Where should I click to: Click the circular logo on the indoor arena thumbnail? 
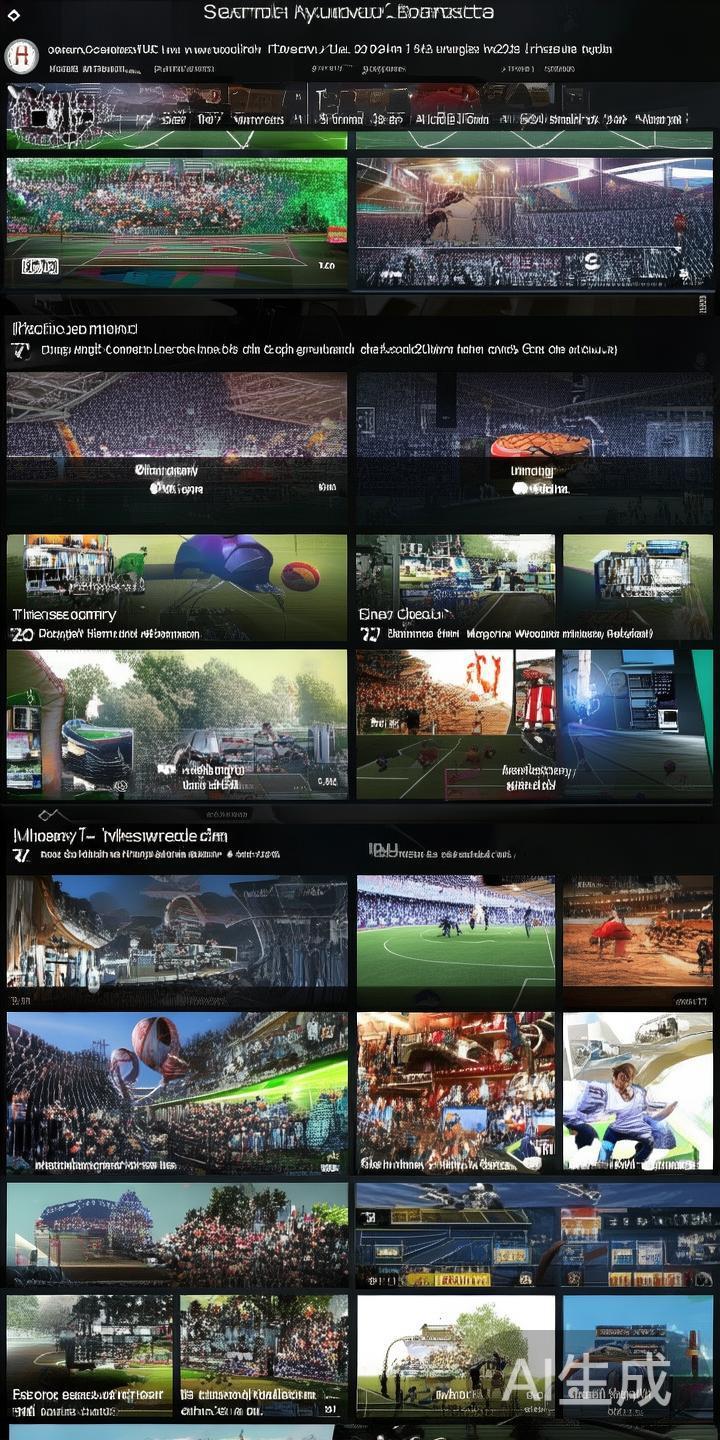coord(592,263)
